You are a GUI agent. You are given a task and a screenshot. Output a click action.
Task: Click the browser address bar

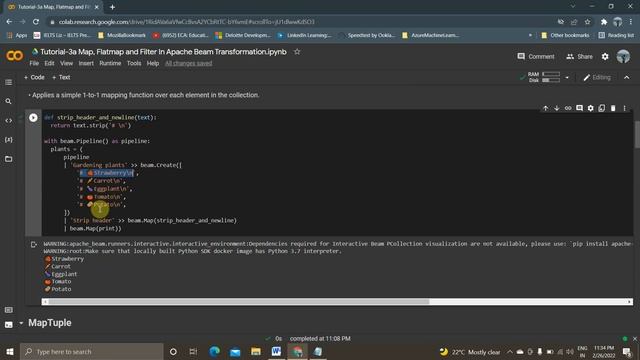[x=302, y=22]
